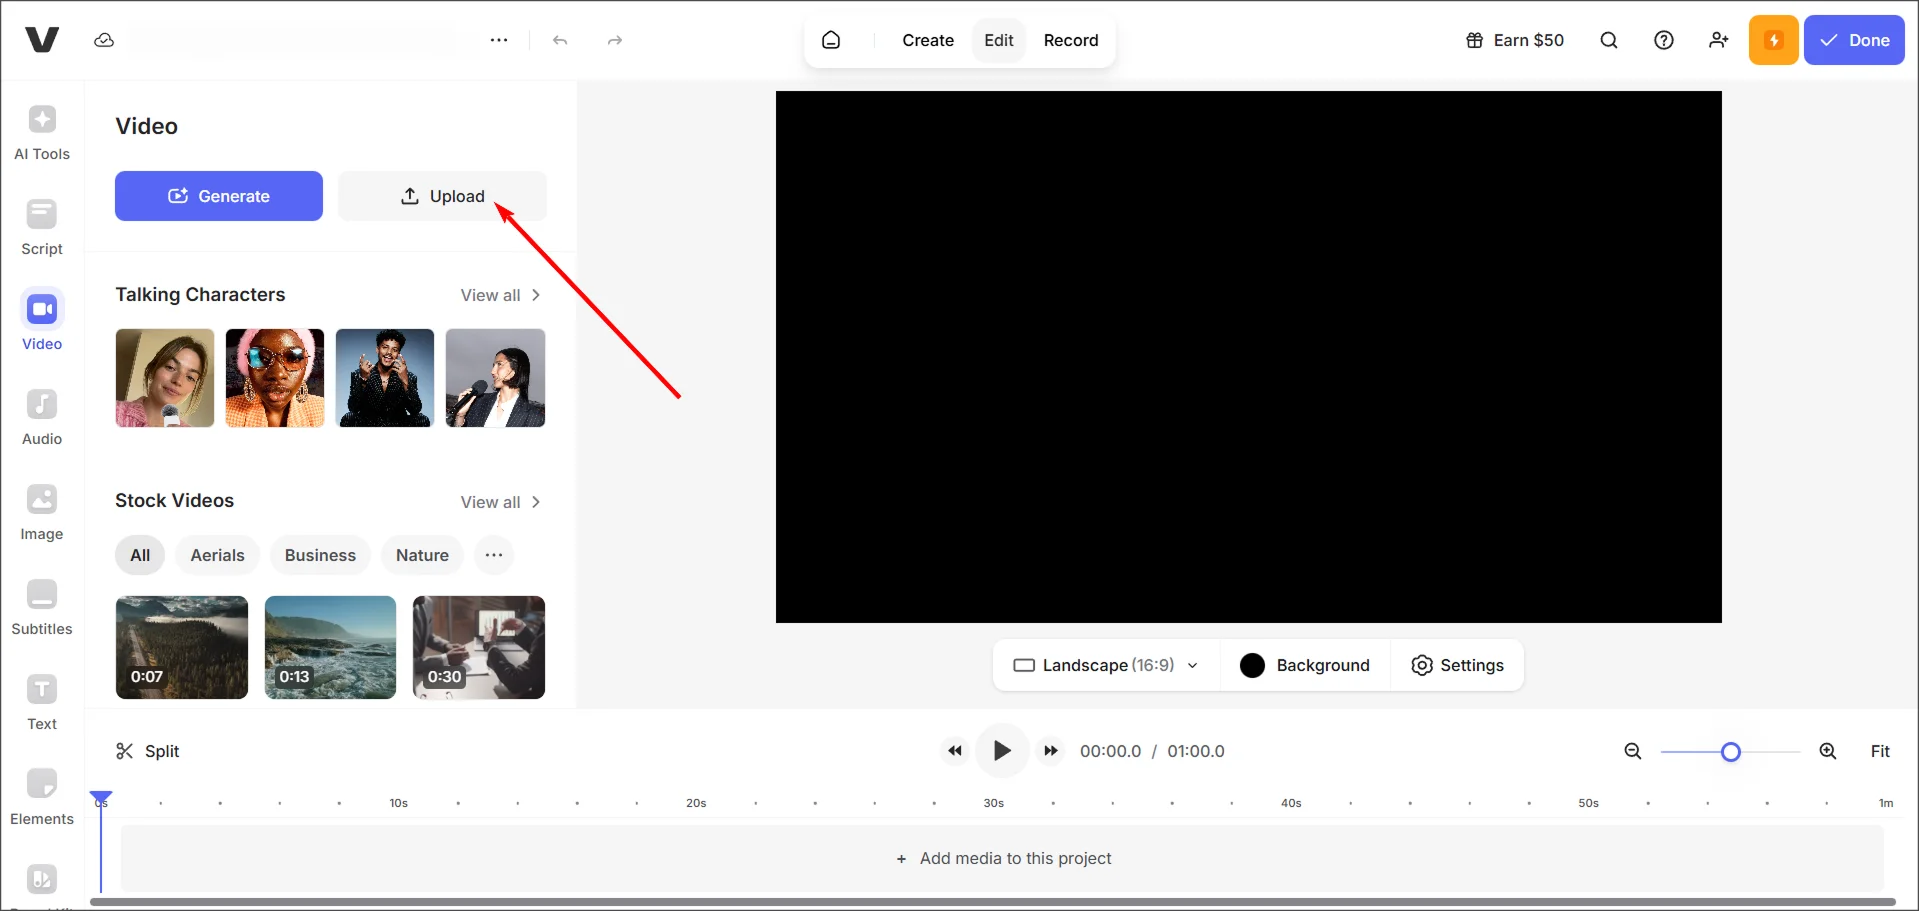Viewport: 1919px width, 911px height.
Task: Click the Elements sidebar icon
Action: [42, 797]
